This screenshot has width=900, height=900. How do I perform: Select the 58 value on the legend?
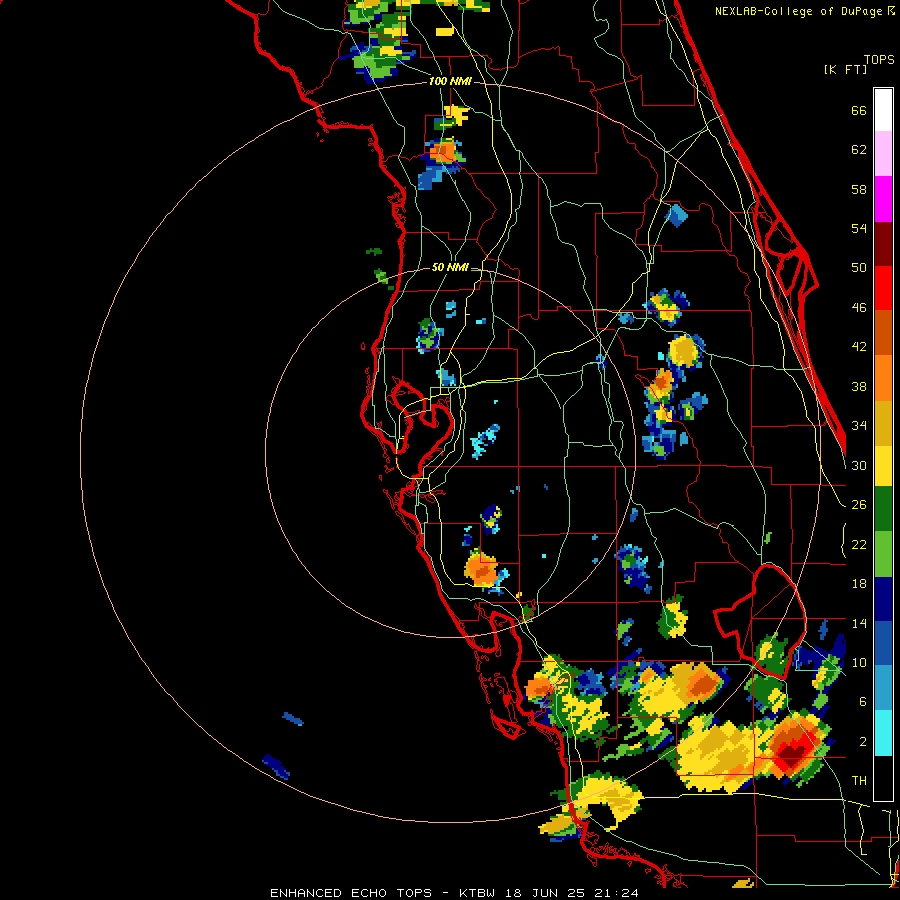click(859, 189)
